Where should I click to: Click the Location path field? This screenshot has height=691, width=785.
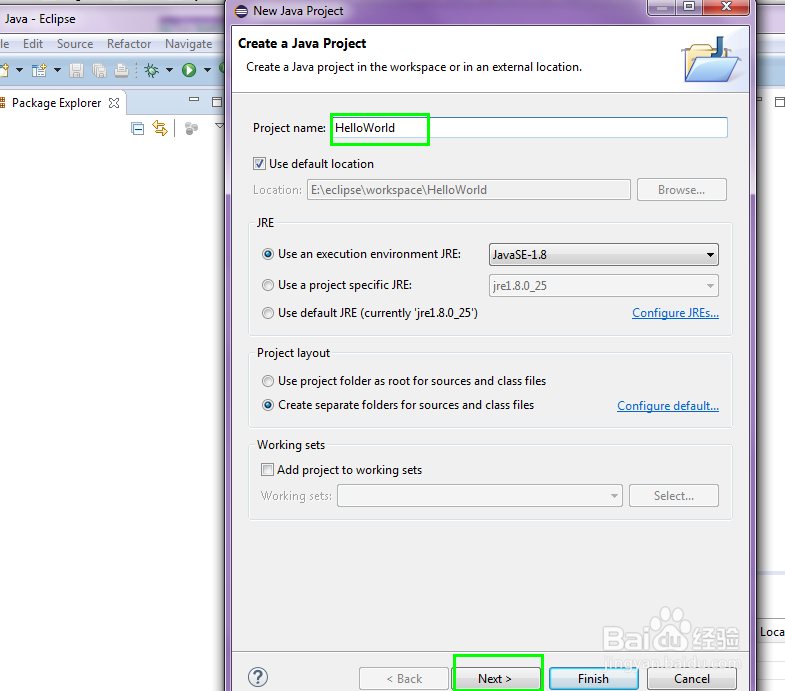tap(469, 190)
